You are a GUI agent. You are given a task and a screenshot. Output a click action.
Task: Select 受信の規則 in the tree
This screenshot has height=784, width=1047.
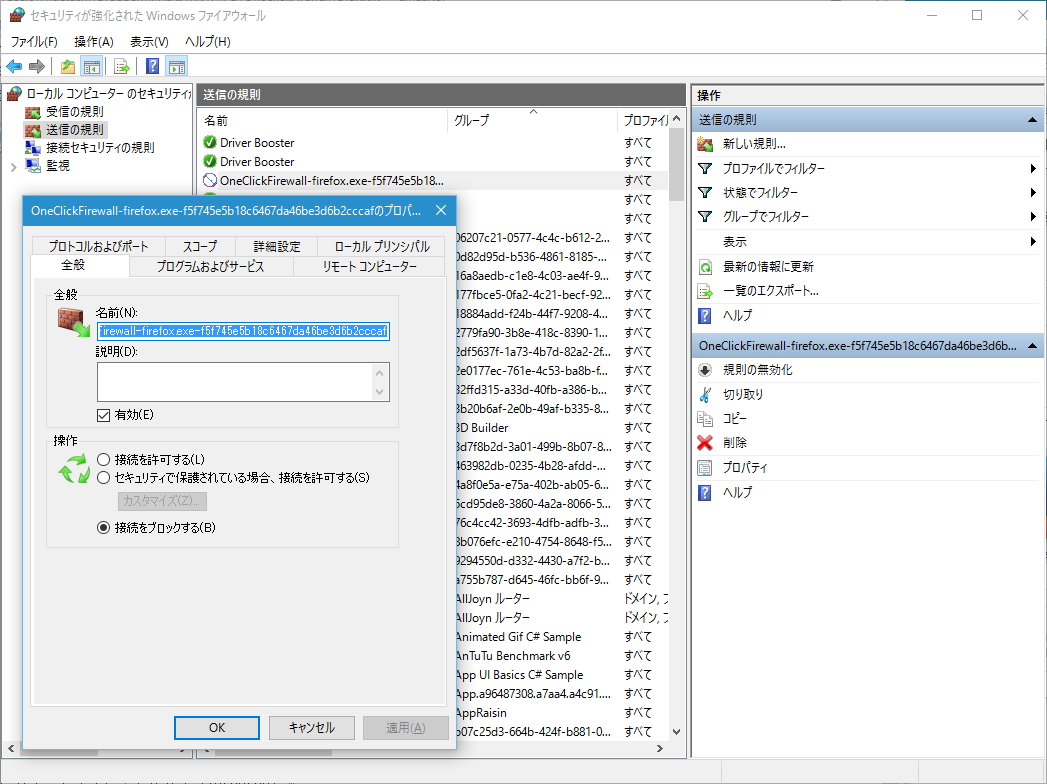click(x=75, y=112)
